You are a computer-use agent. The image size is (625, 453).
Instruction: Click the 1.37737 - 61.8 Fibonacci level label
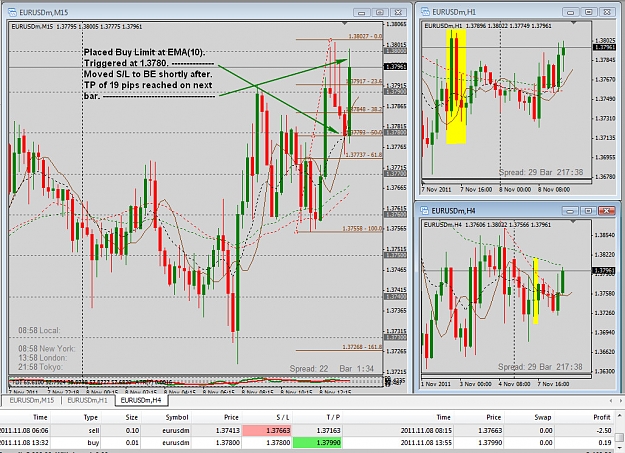[364, 155]
